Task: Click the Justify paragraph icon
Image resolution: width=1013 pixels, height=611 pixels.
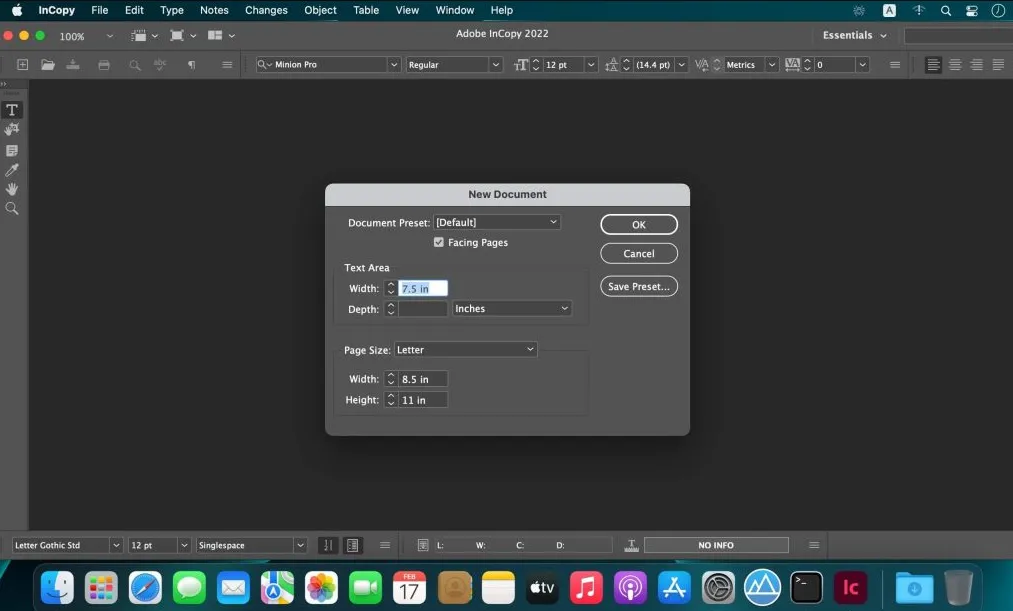Action: 998,65
